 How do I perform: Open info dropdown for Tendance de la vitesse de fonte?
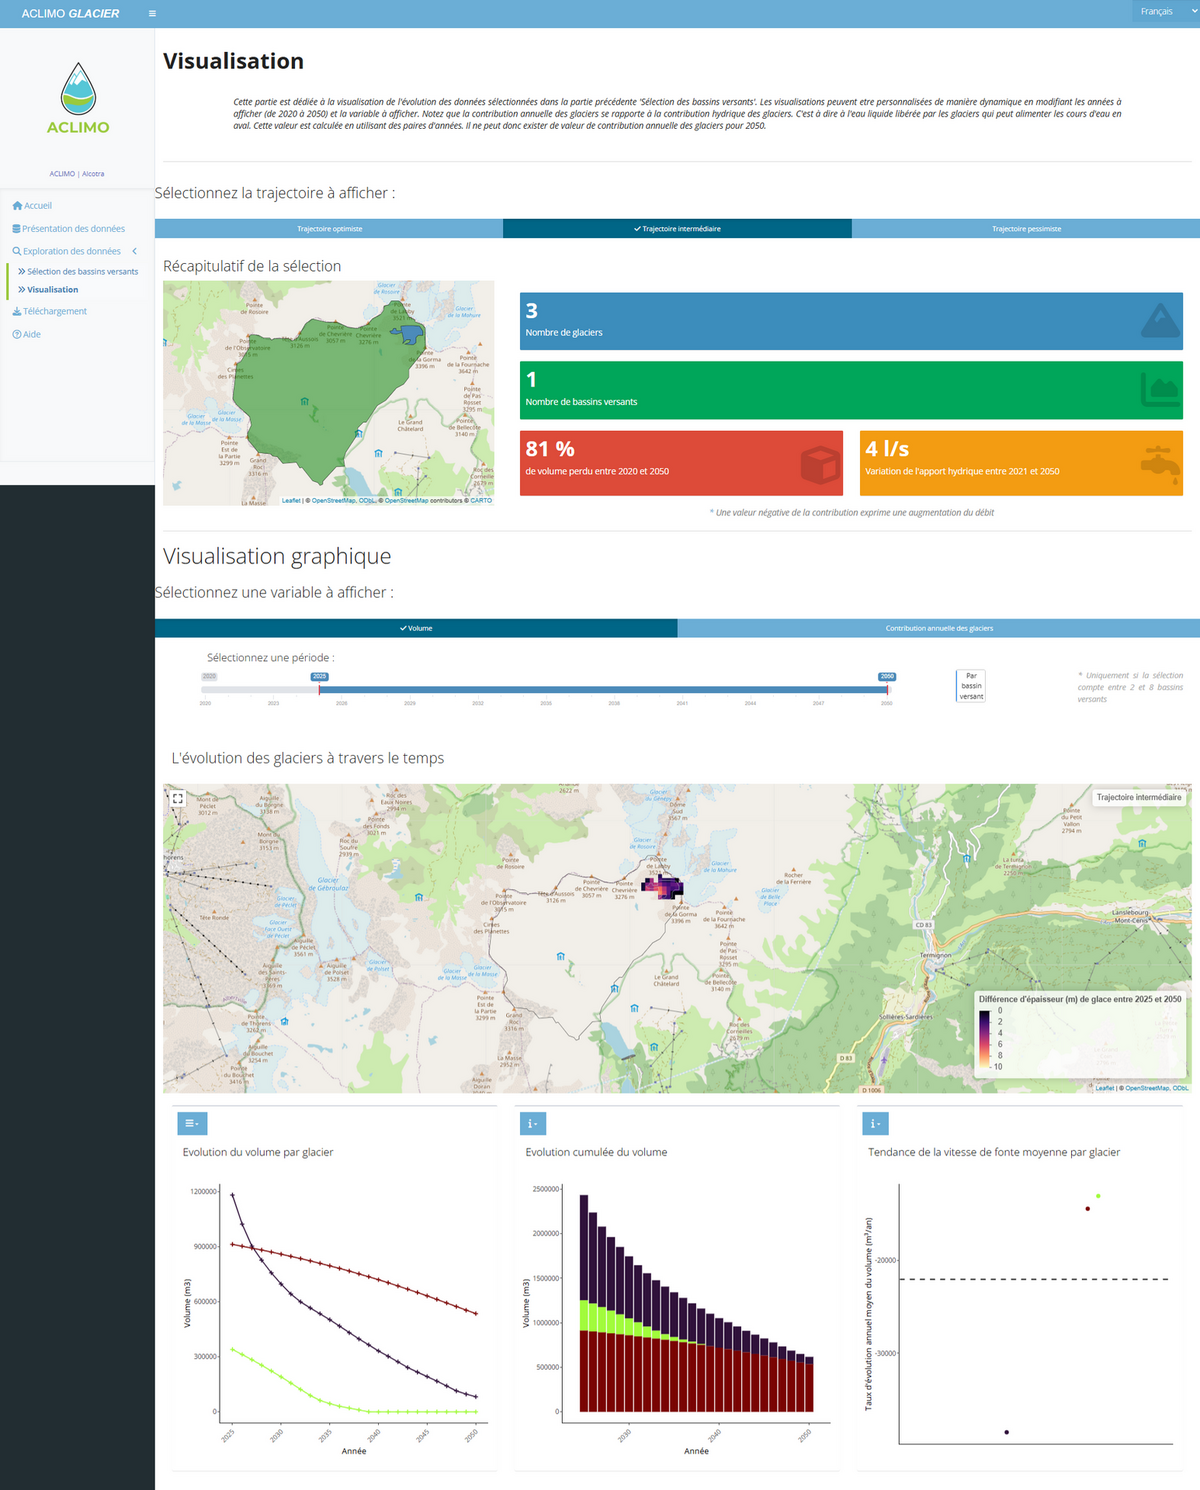click(875, 1124)
